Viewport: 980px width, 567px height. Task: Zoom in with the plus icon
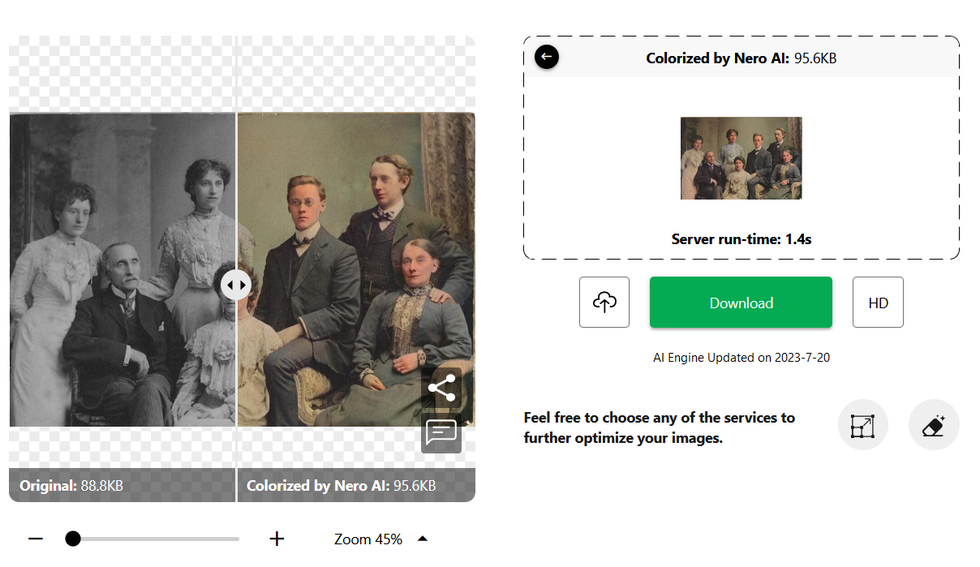277,539
